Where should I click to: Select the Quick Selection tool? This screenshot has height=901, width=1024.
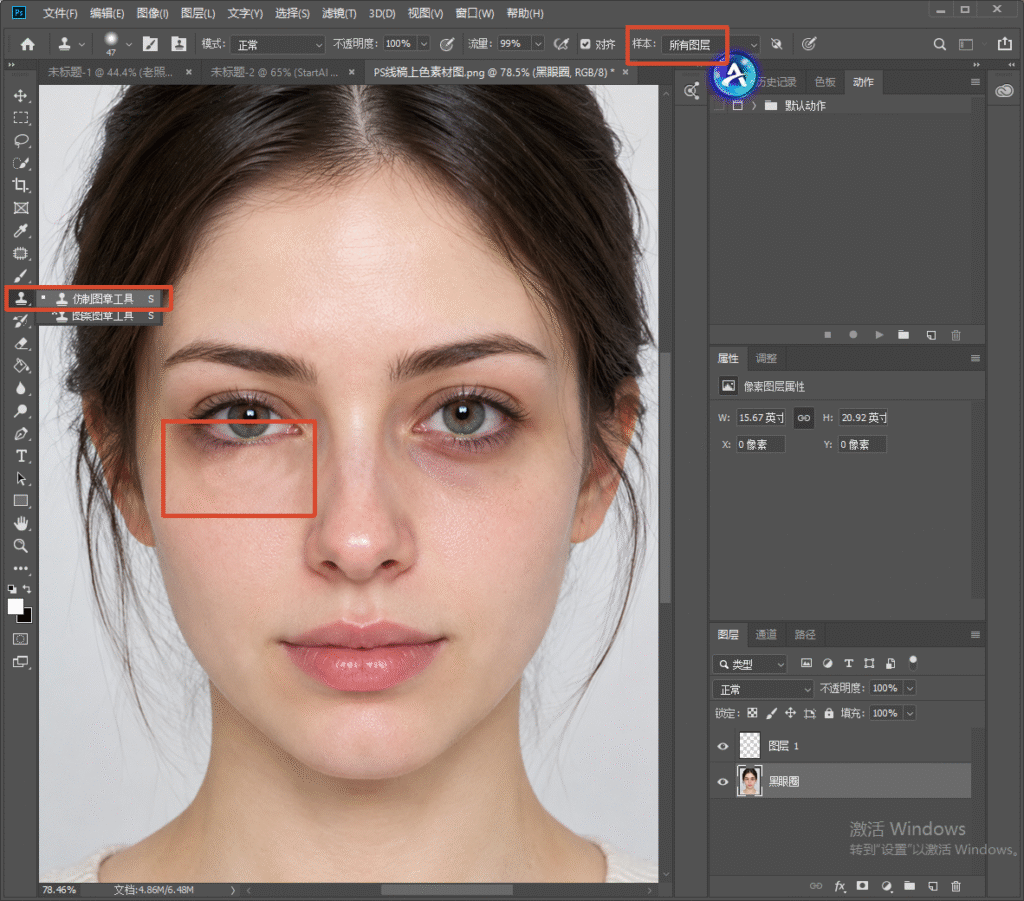tap(21, 163)
